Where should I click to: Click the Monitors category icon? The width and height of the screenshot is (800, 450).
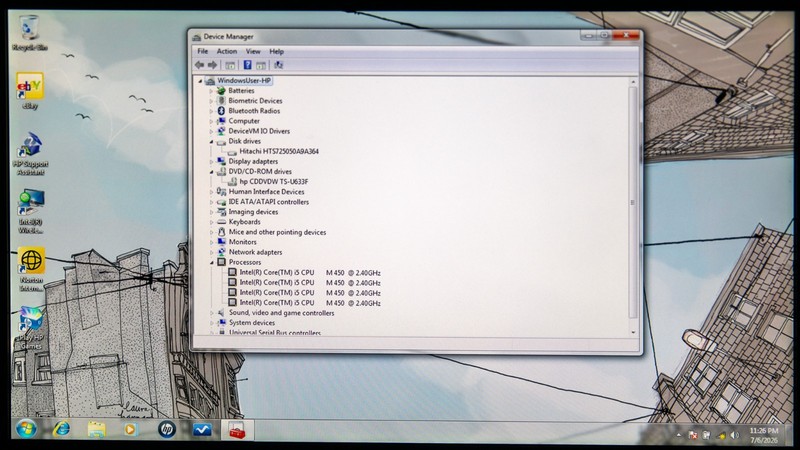(x=221, y=242)
